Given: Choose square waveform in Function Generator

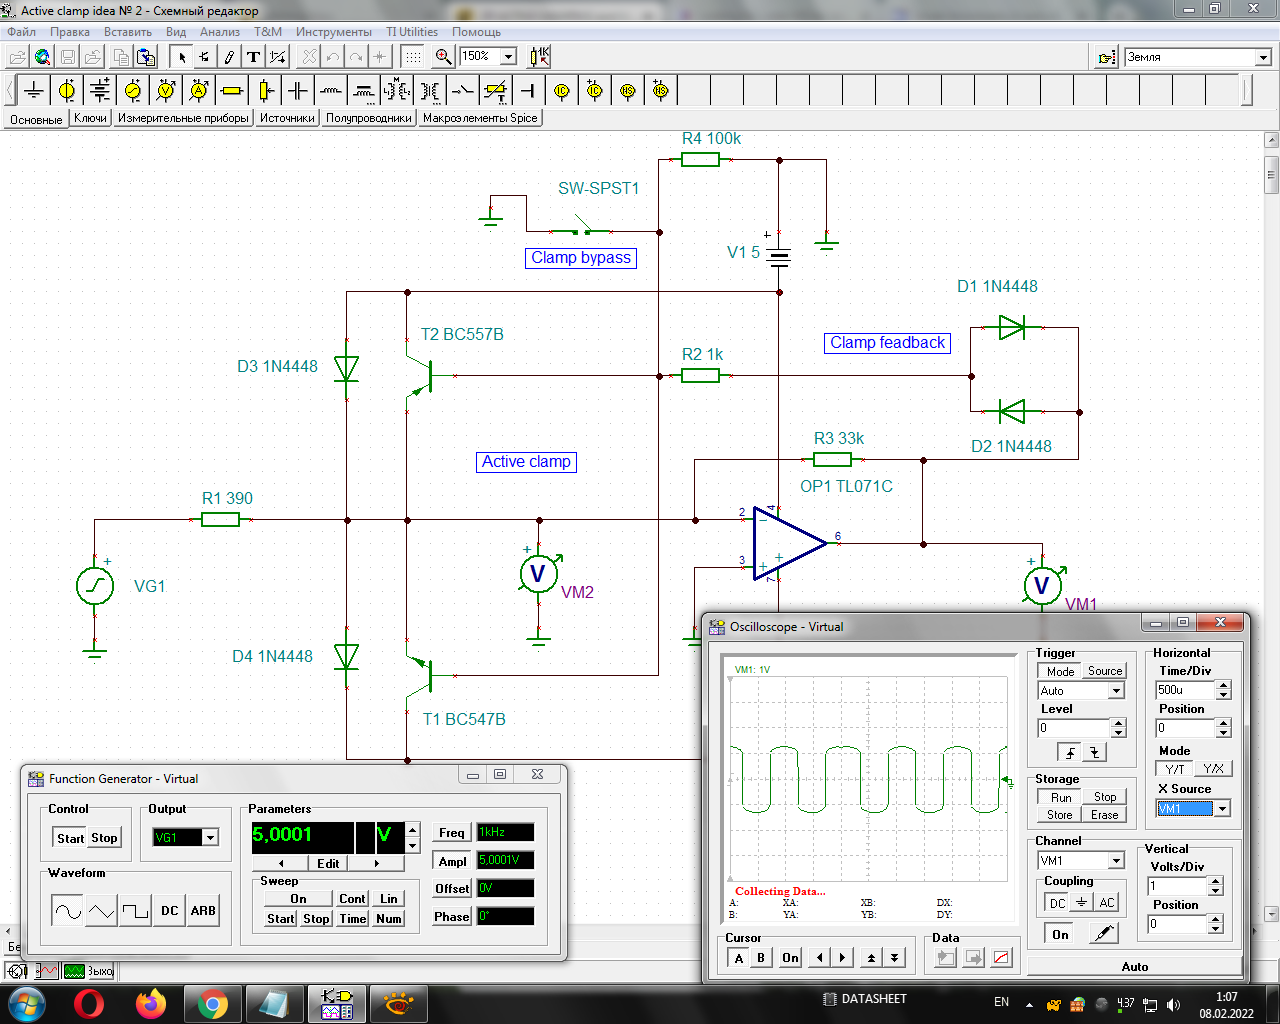Looking at the screenshot, I should click(x=134, y=911).
